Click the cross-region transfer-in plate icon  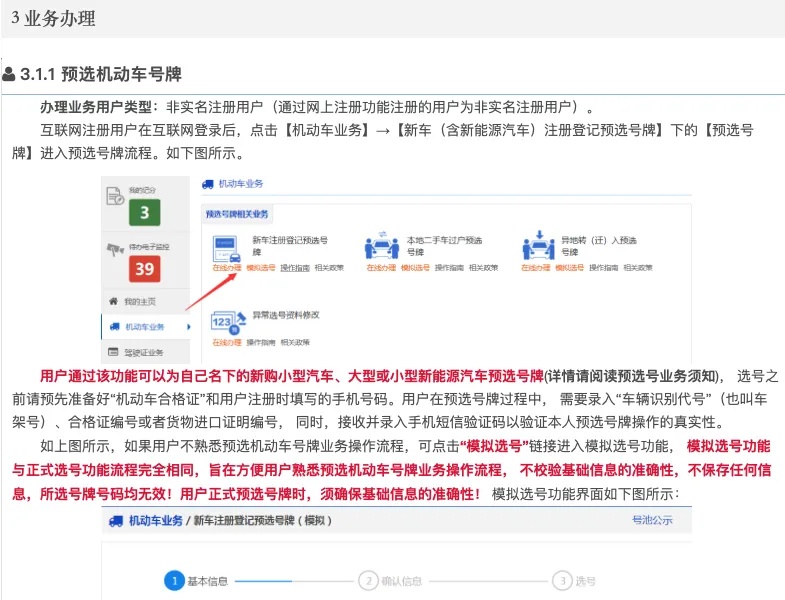click(x=538, y=245)
